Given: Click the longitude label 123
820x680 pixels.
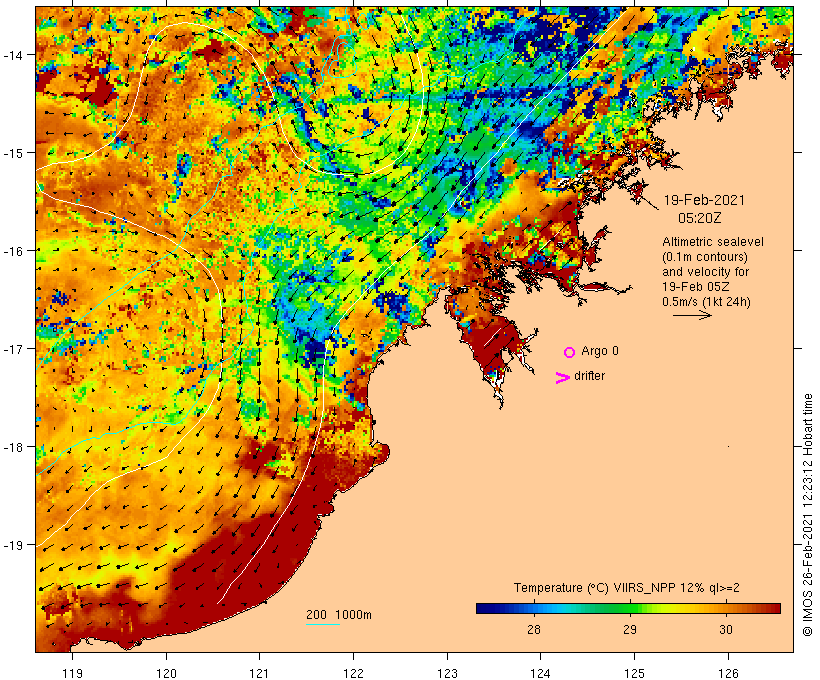Looking at the screenshot, I should (x=447, y=673).
